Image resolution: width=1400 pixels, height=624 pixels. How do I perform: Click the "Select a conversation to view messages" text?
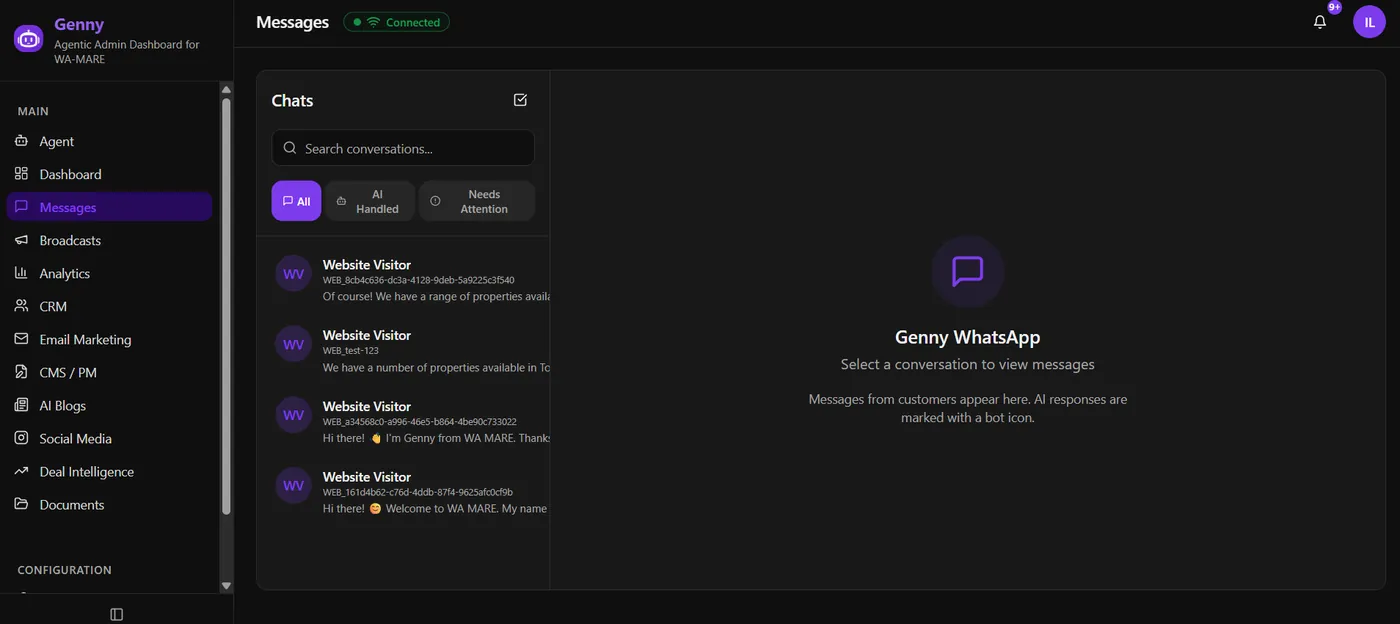968,364
